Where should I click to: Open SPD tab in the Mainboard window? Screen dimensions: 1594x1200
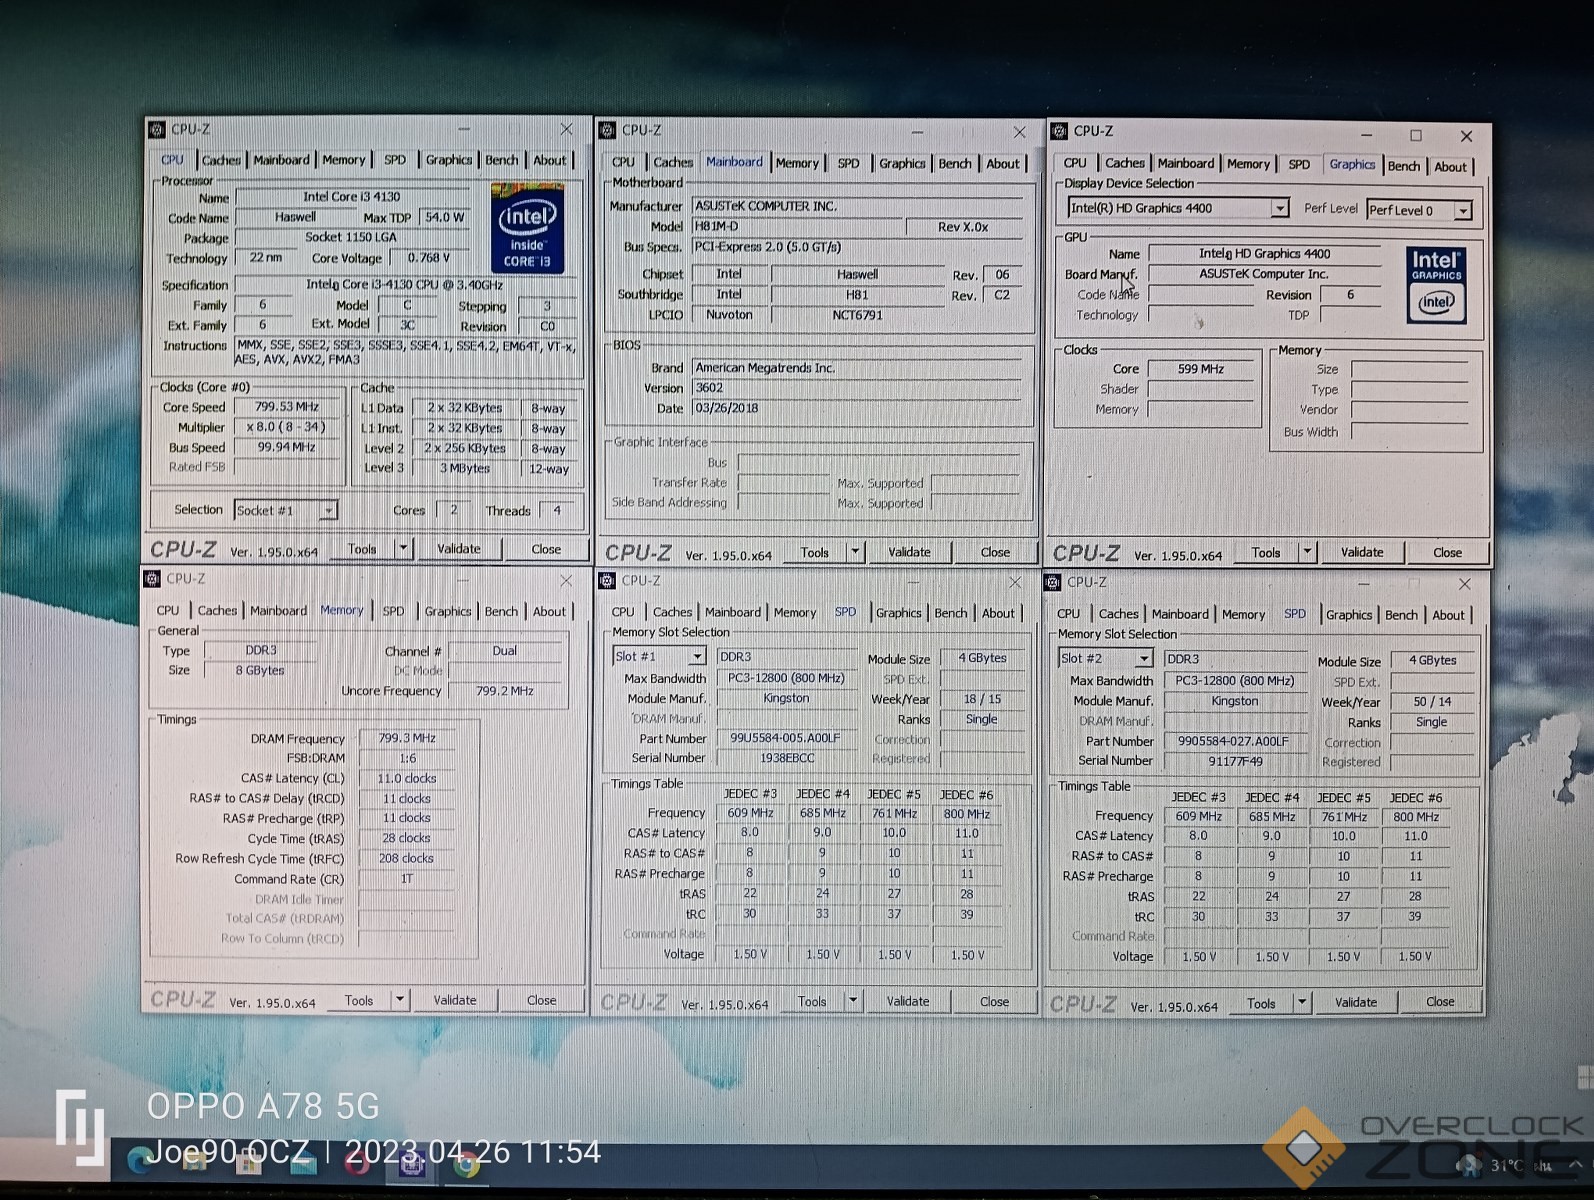[x=848, y=163]
